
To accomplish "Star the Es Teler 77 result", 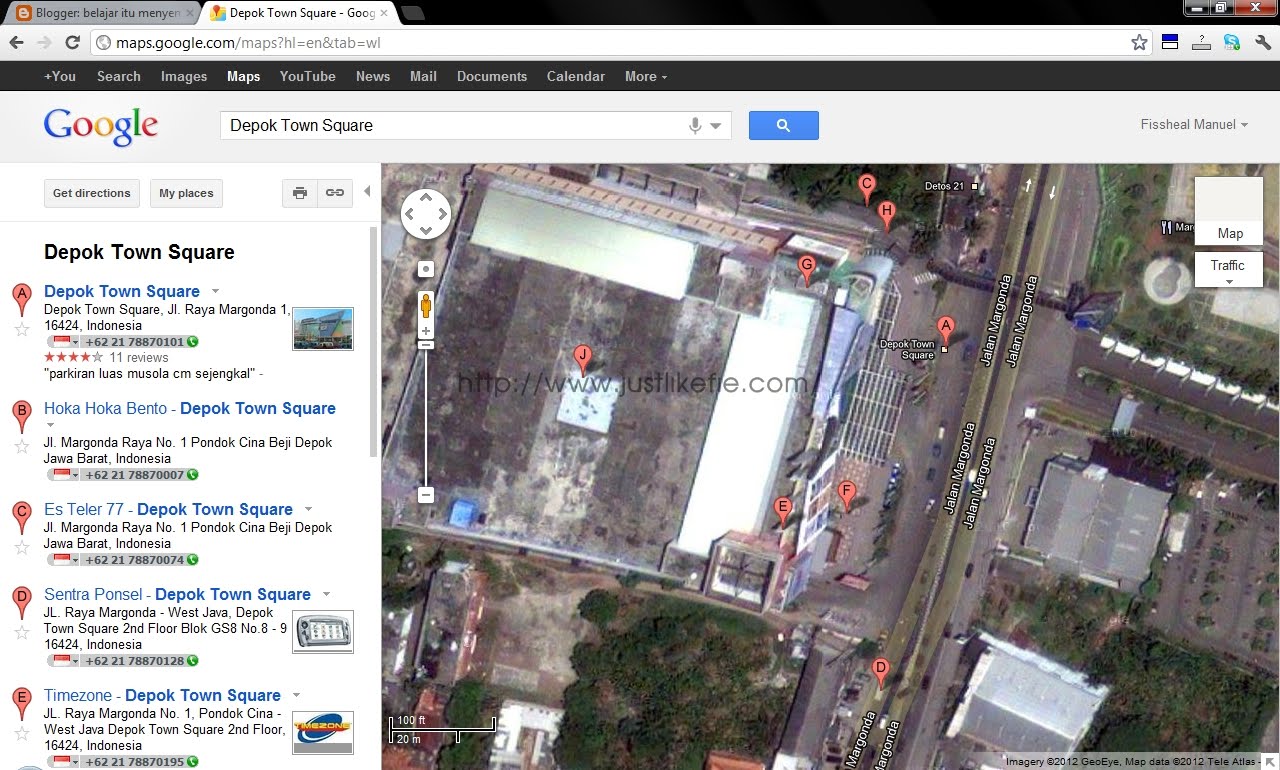I will pos(21,547).
